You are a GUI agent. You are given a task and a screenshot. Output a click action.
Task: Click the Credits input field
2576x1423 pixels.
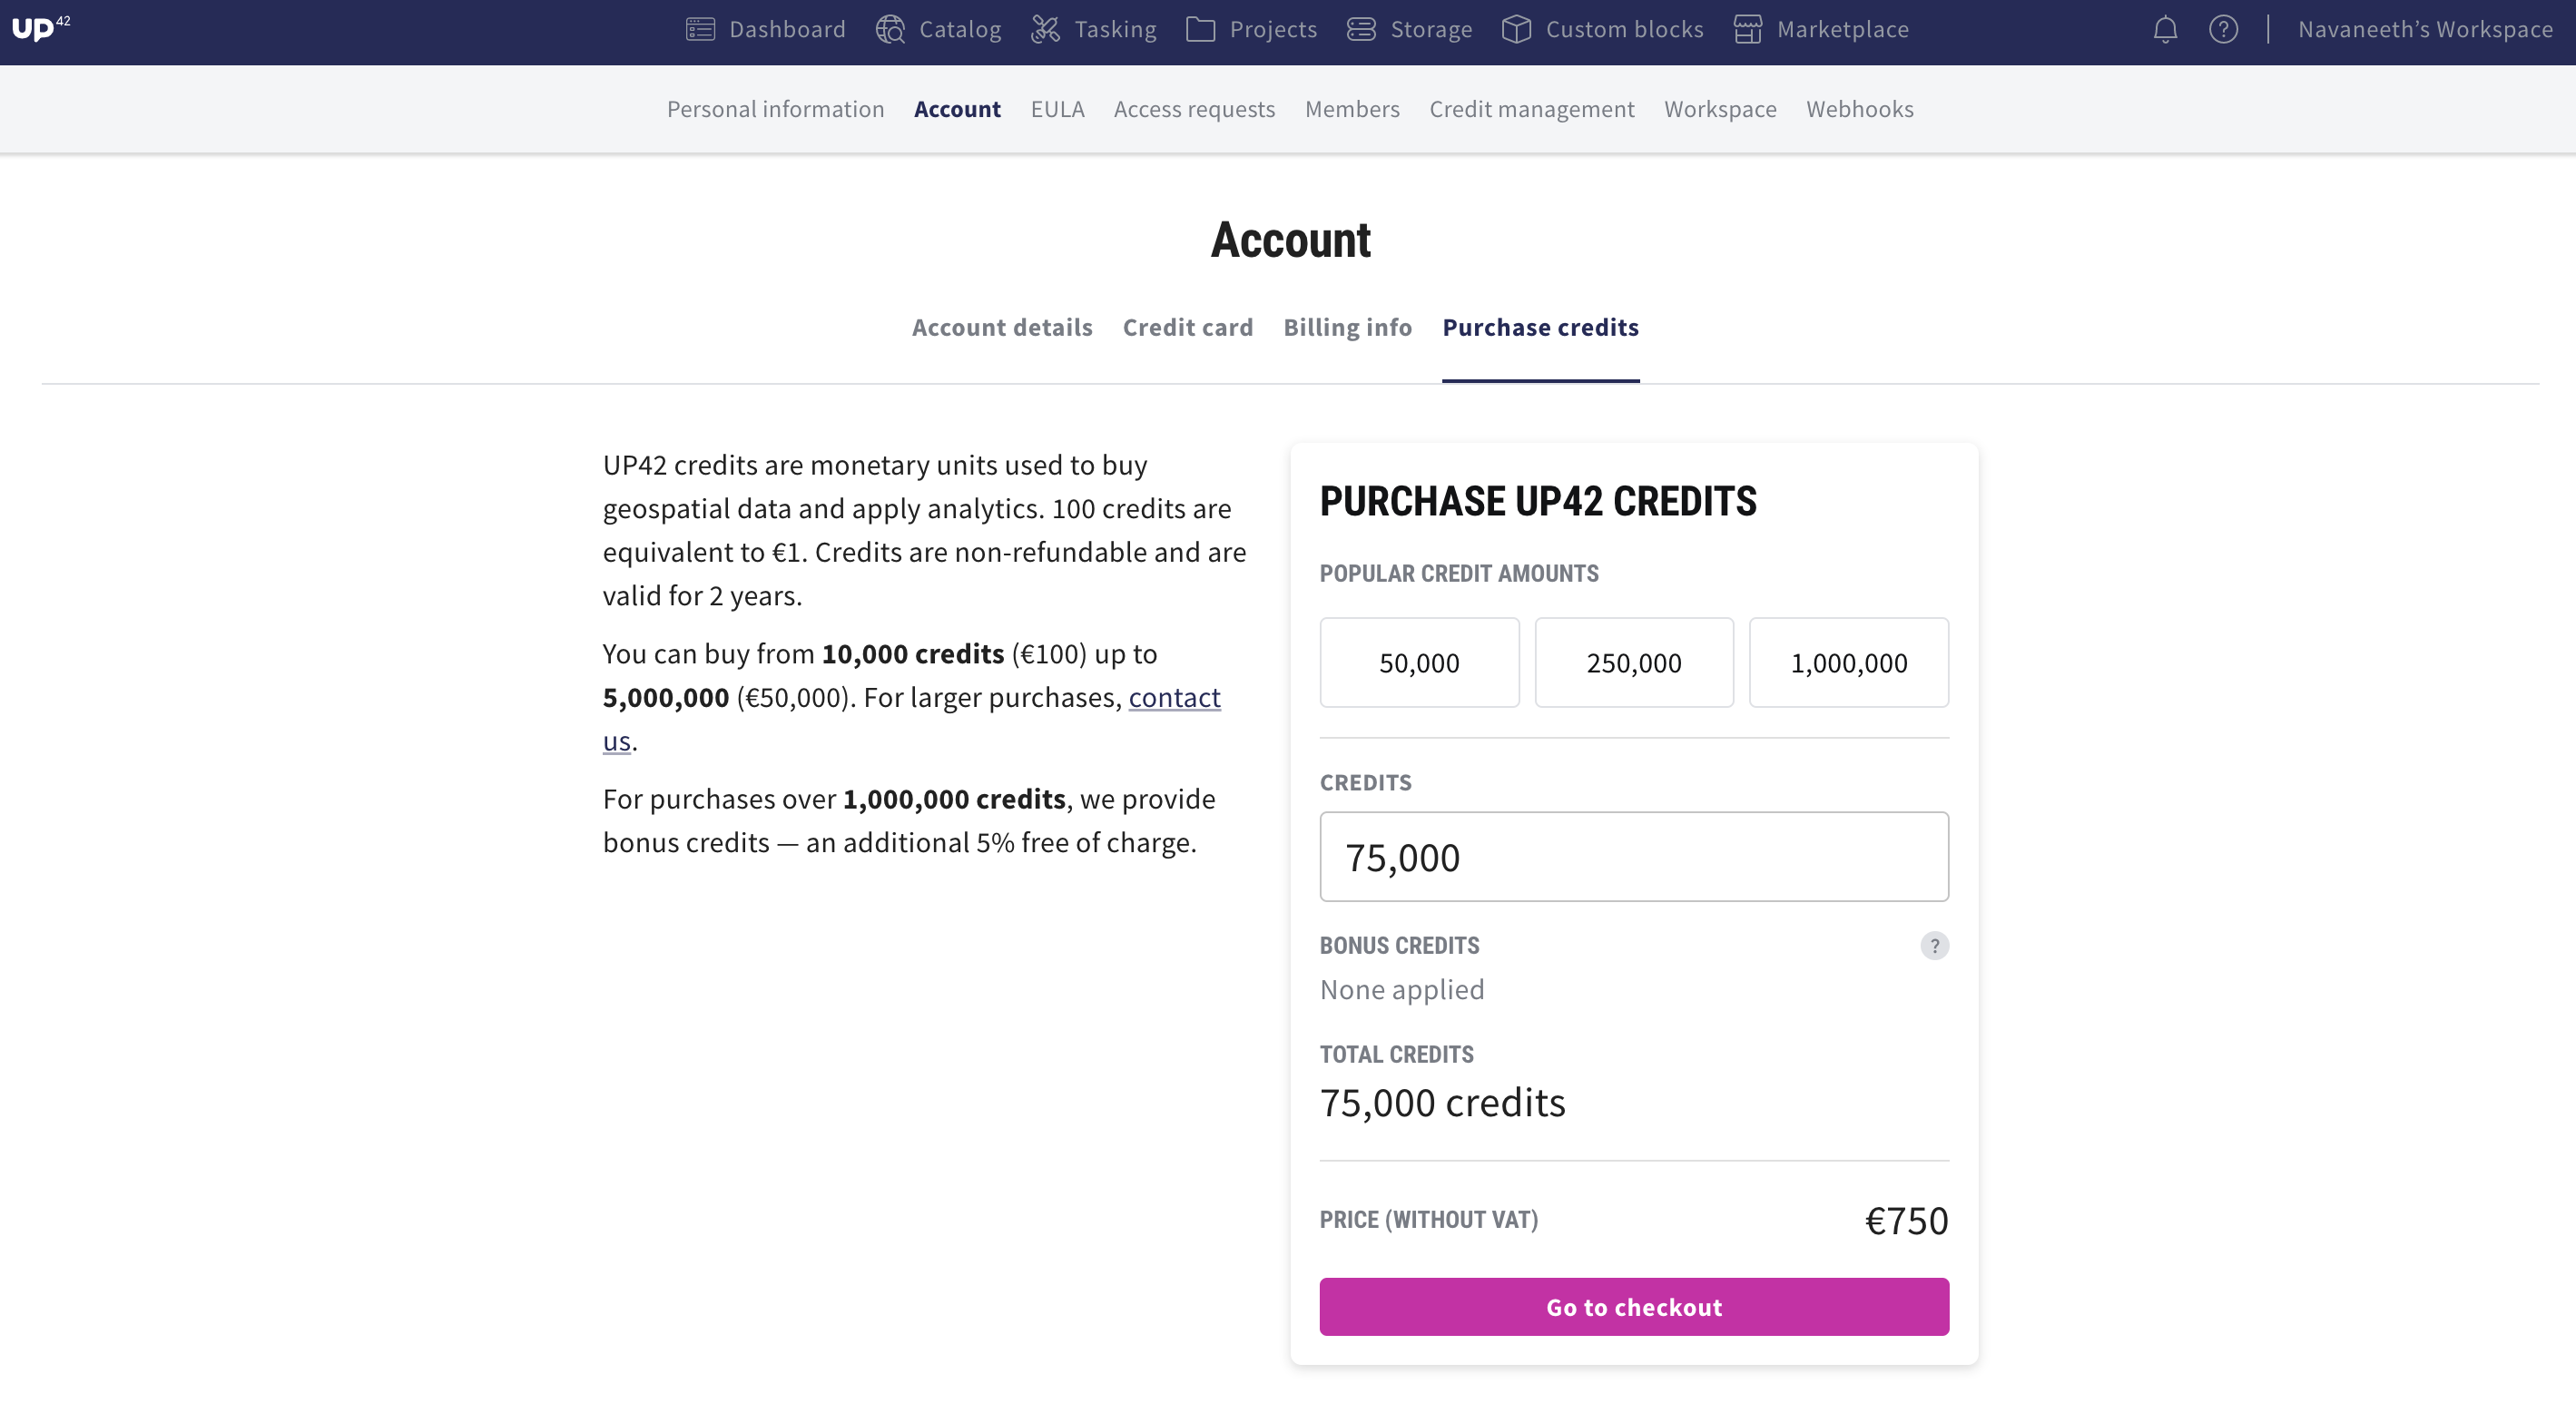click(1633, 857)
